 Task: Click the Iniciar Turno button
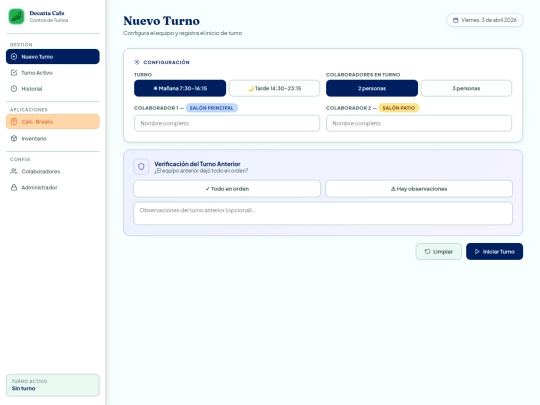click(x=495, y=251)
